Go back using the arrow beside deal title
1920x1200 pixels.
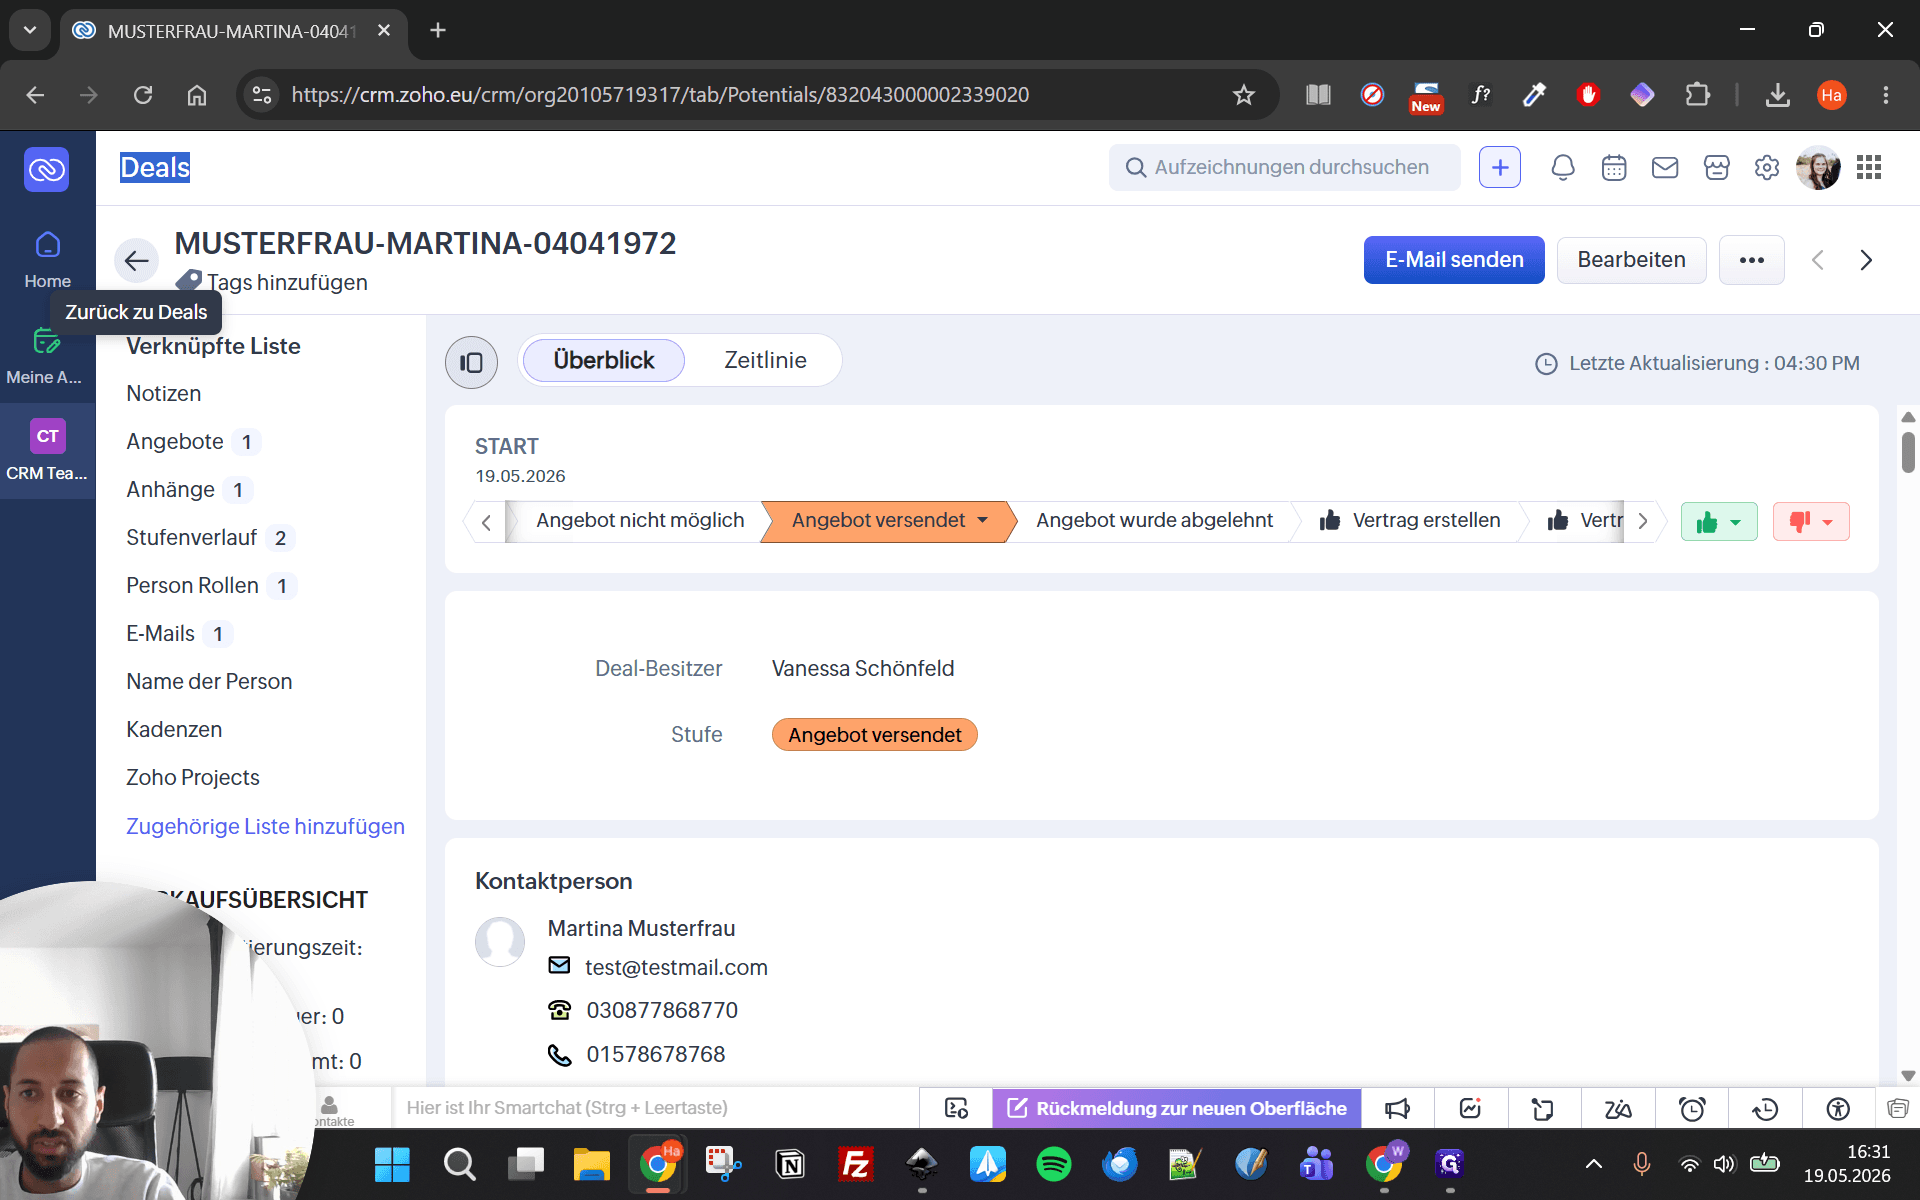[137, 261]
